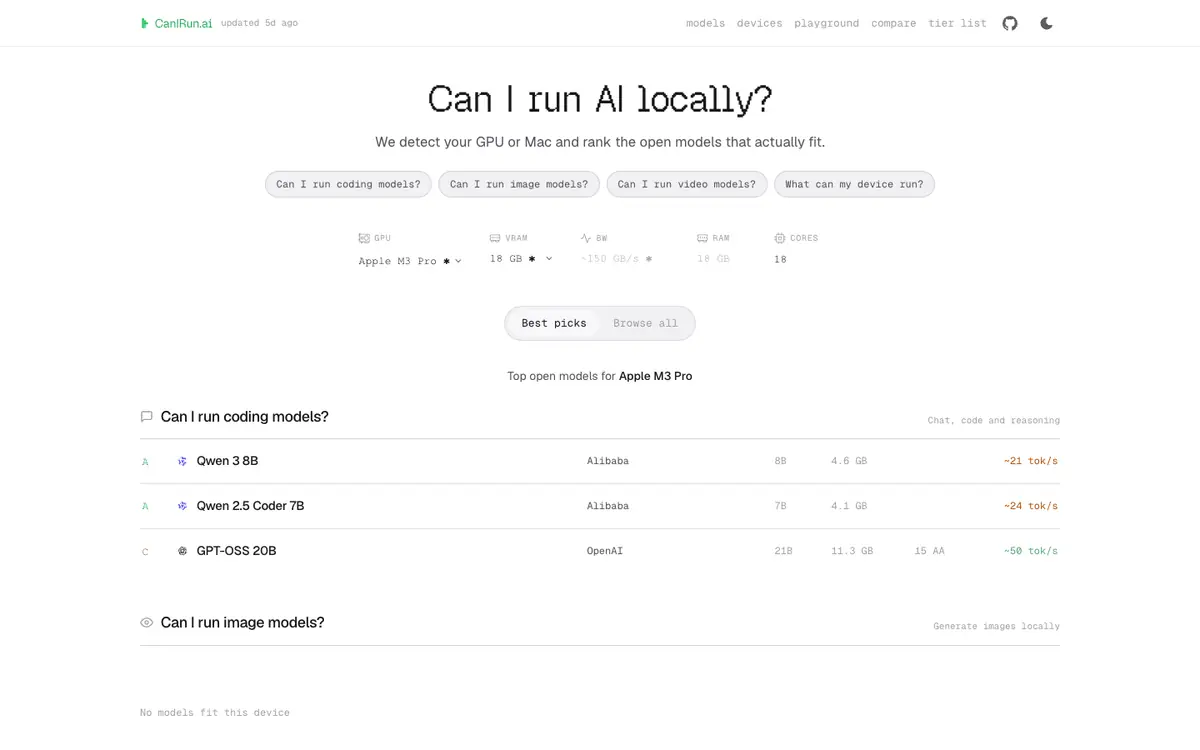
Task: Click the OpenAI vendor label
Action: click(605, 551)
